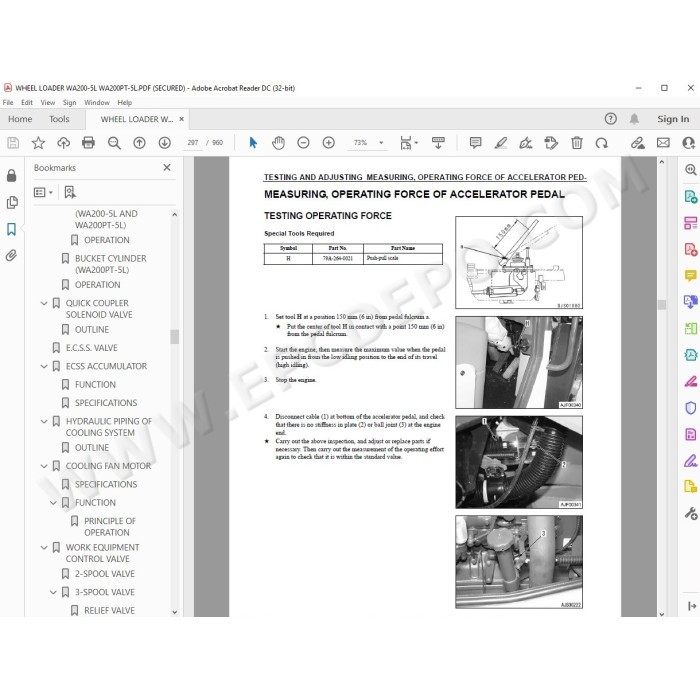Open the Help menu

click(125, 103)
